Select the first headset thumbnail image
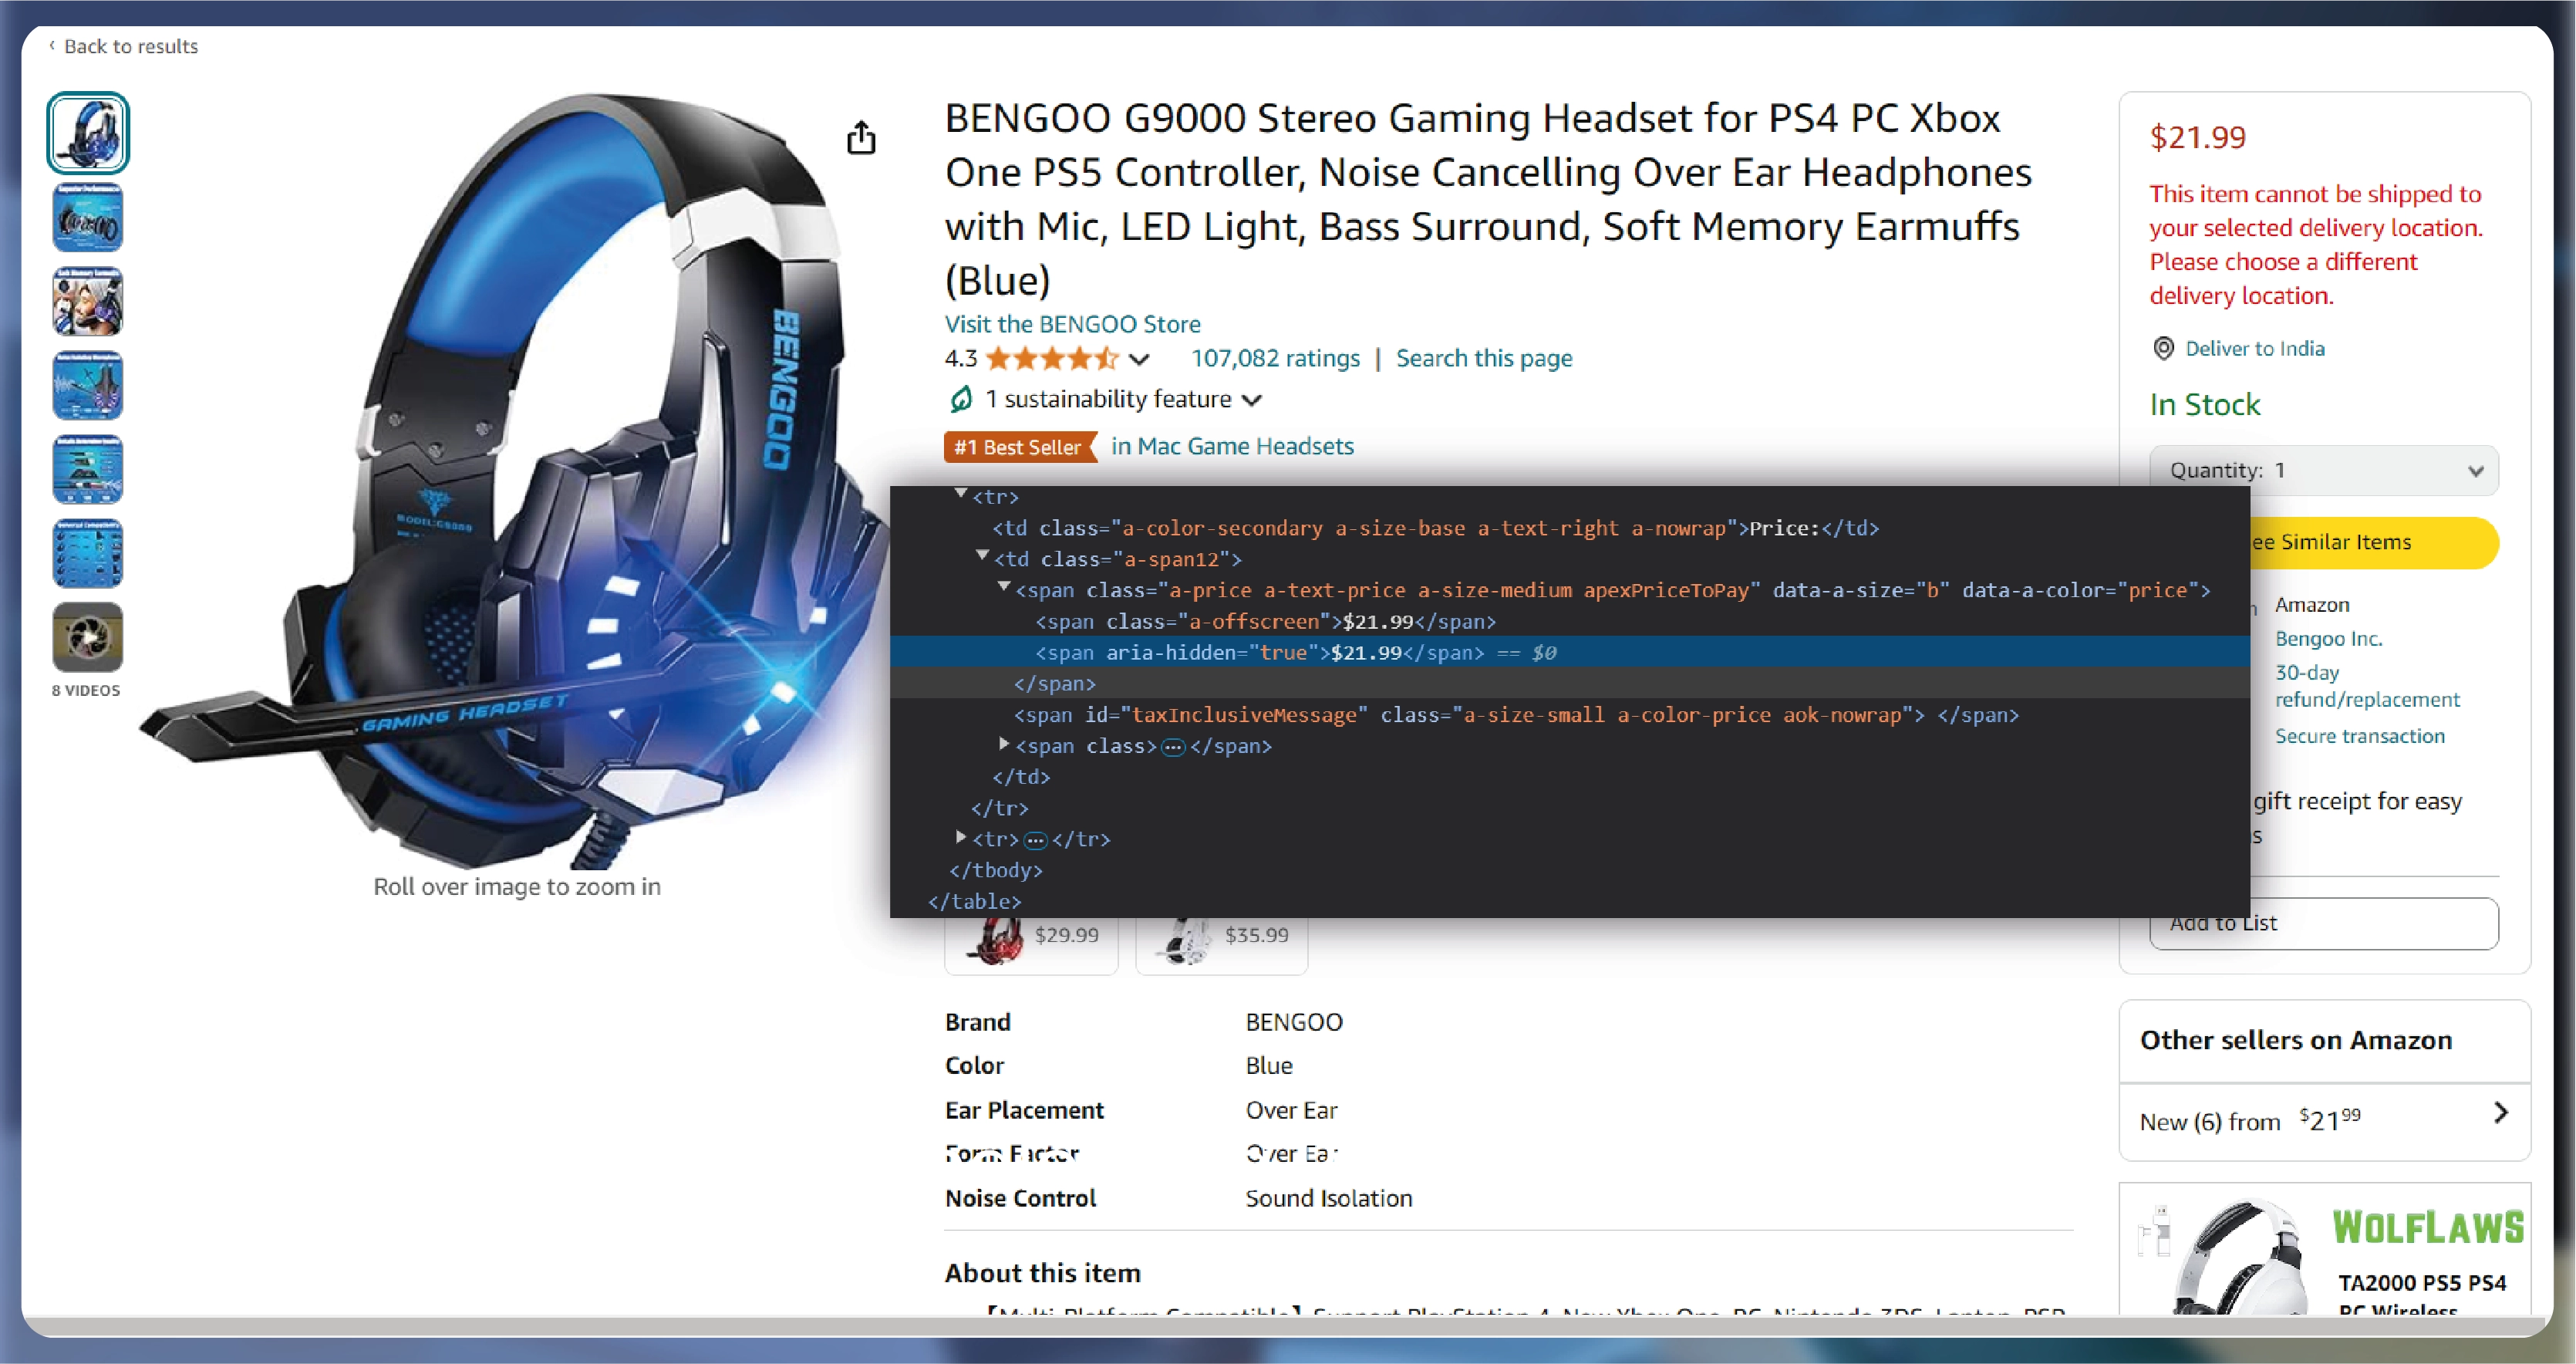 (88, 133)
